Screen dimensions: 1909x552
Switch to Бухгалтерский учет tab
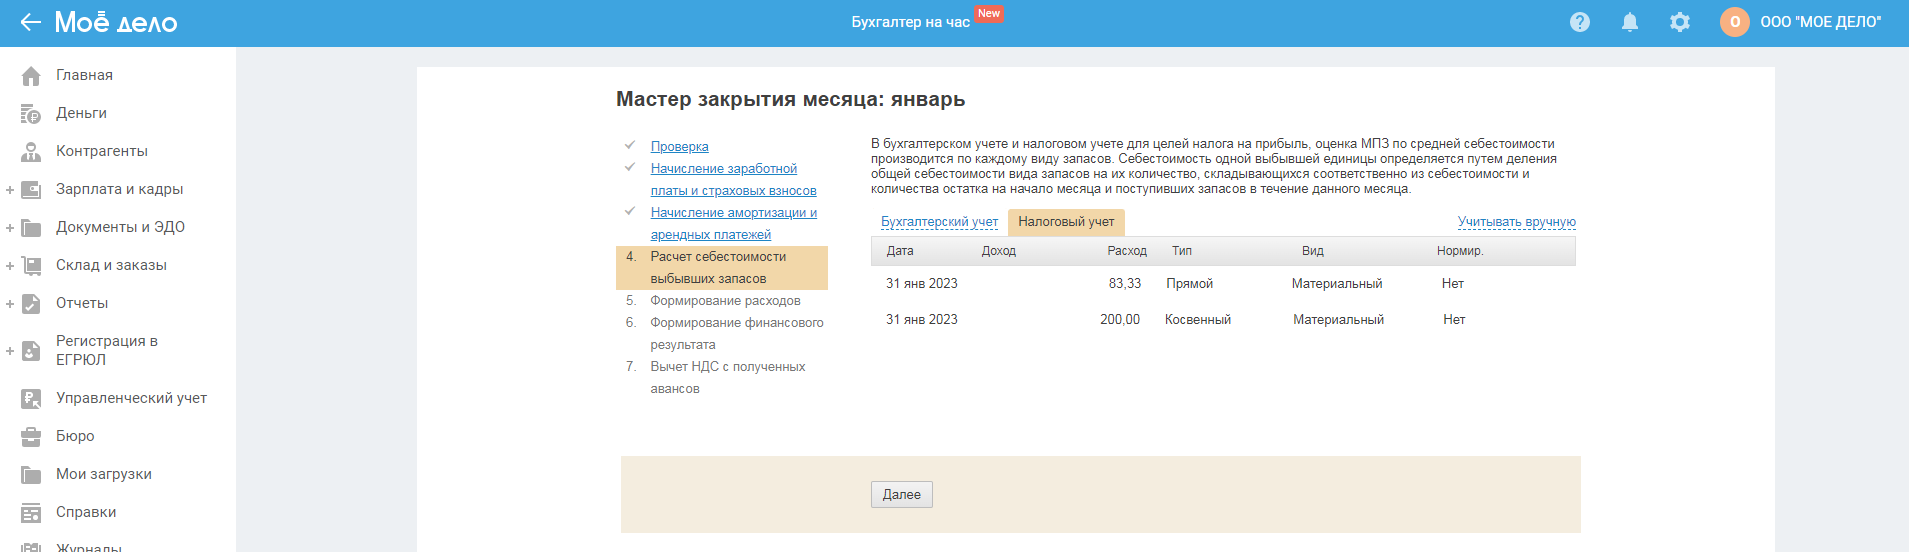click(x=939, y=222)
